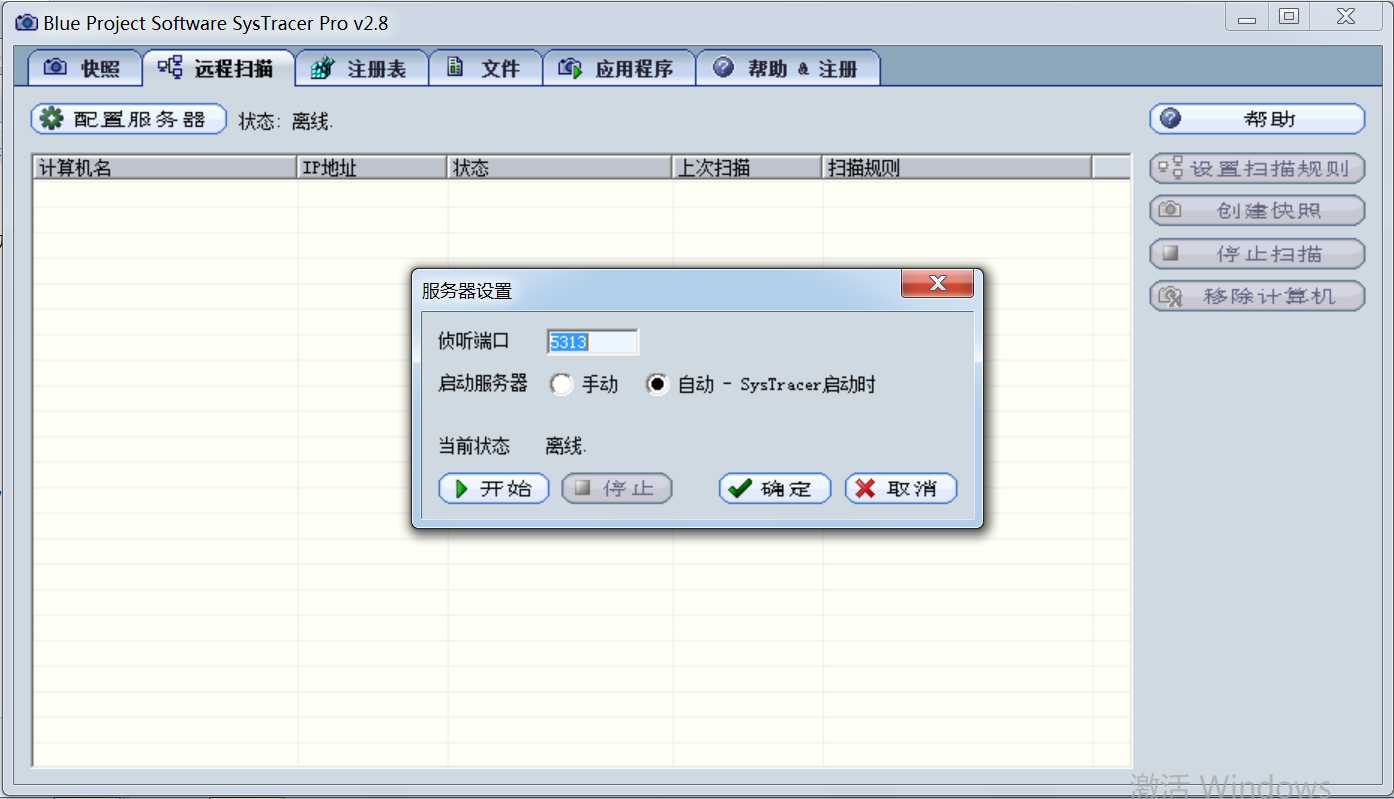Image resolution: width=1394 pixels, height=799 pixels.
Task: Click the 移除计算机 remove computer button
Action: [x=1257, y=296]
